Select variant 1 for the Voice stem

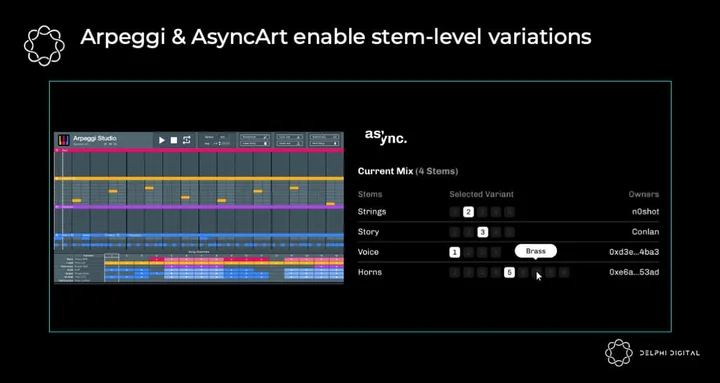455,252
